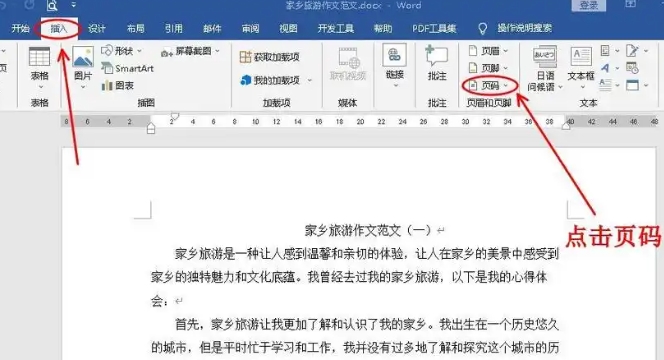The image size is (664, 360).
Task: Expand the 屏幕截图 screenshot dropdown
Action: point(218,51)
